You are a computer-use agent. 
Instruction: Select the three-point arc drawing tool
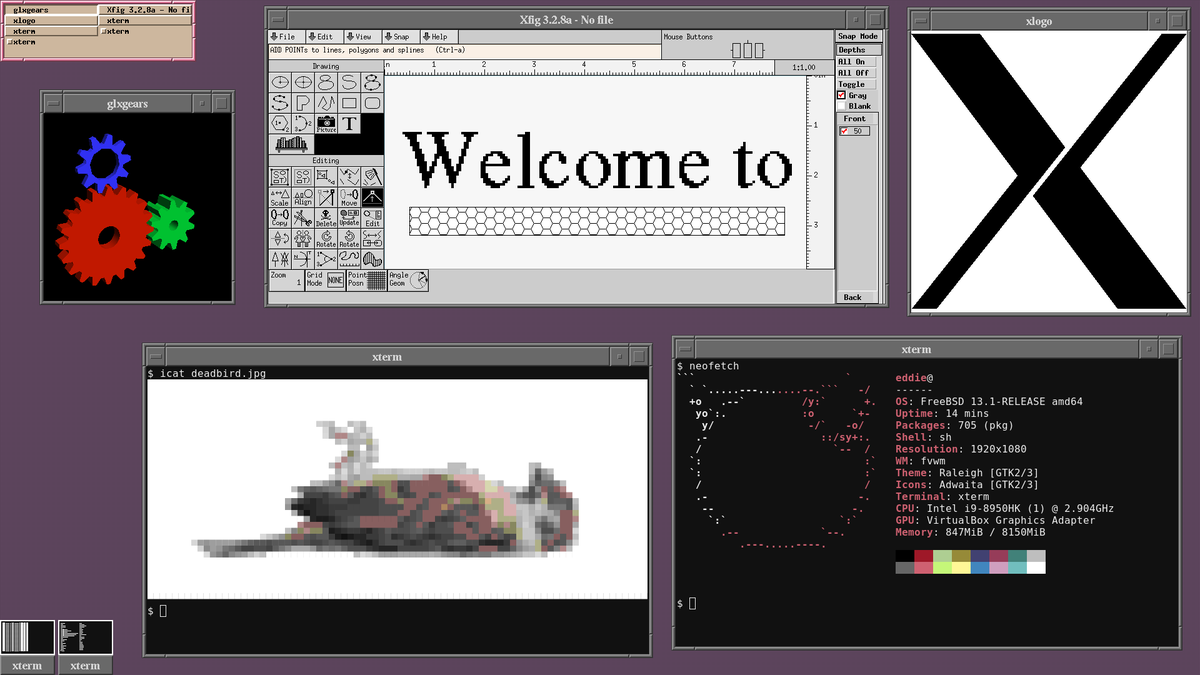[x=303, y=123]
